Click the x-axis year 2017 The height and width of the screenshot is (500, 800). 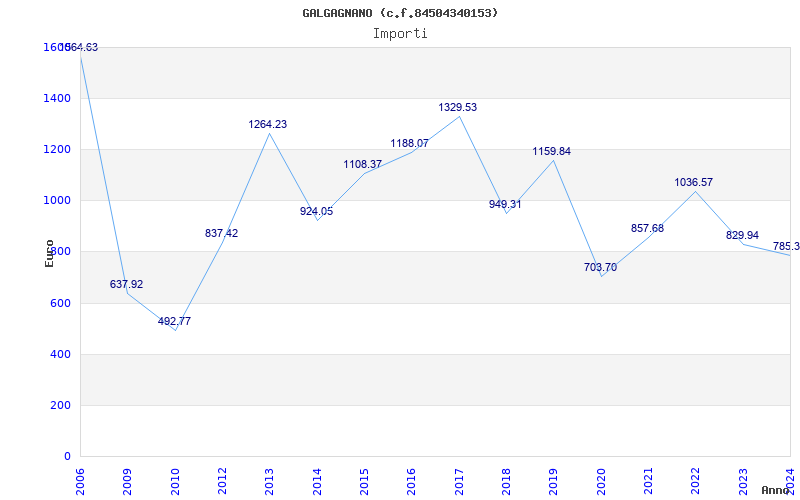pyautogui.click(x=459, y=482)
